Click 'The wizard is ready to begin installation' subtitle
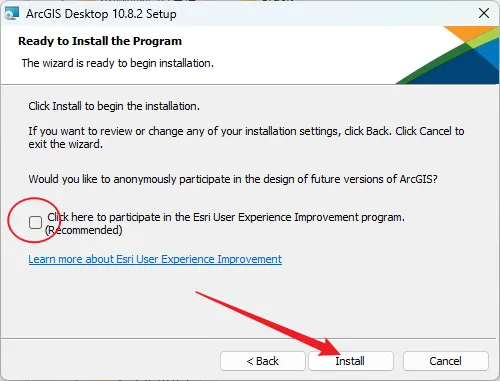Image resolution: width=500 pixels, height=381 pixels. (x=118, y=63)
